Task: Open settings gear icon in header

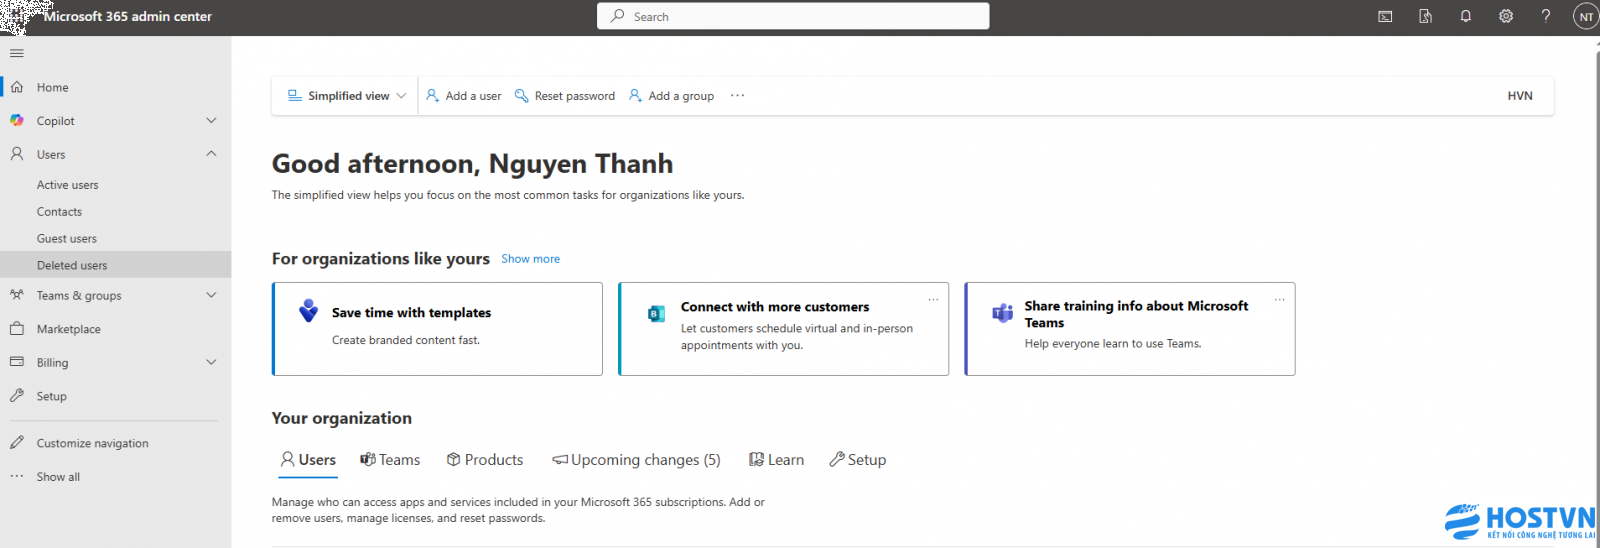Action: tap(1506, 16)
